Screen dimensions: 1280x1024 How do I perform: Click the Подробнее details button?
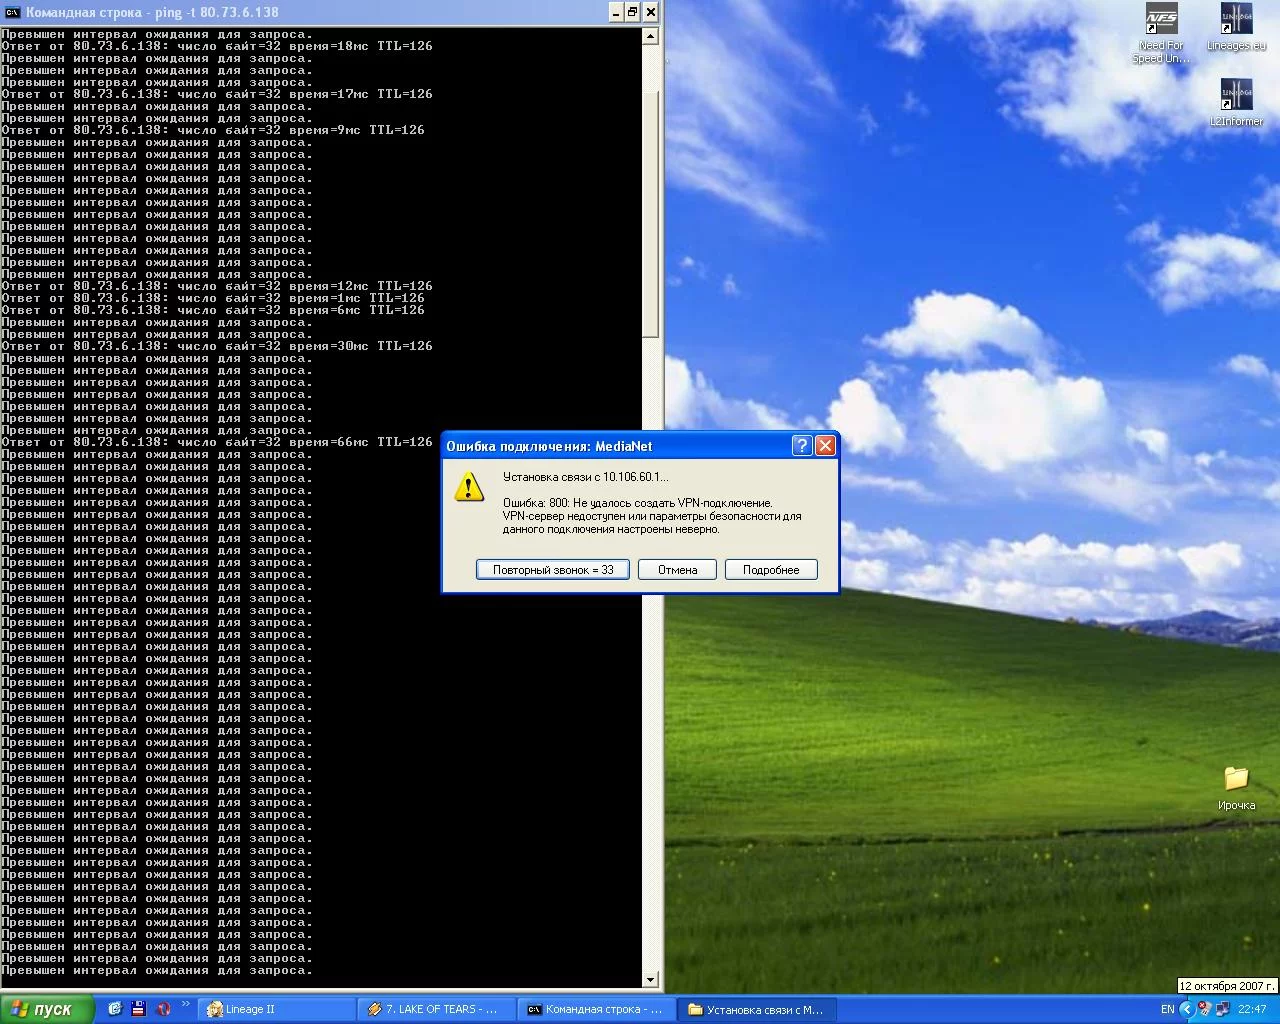click(x=771, y=570)
